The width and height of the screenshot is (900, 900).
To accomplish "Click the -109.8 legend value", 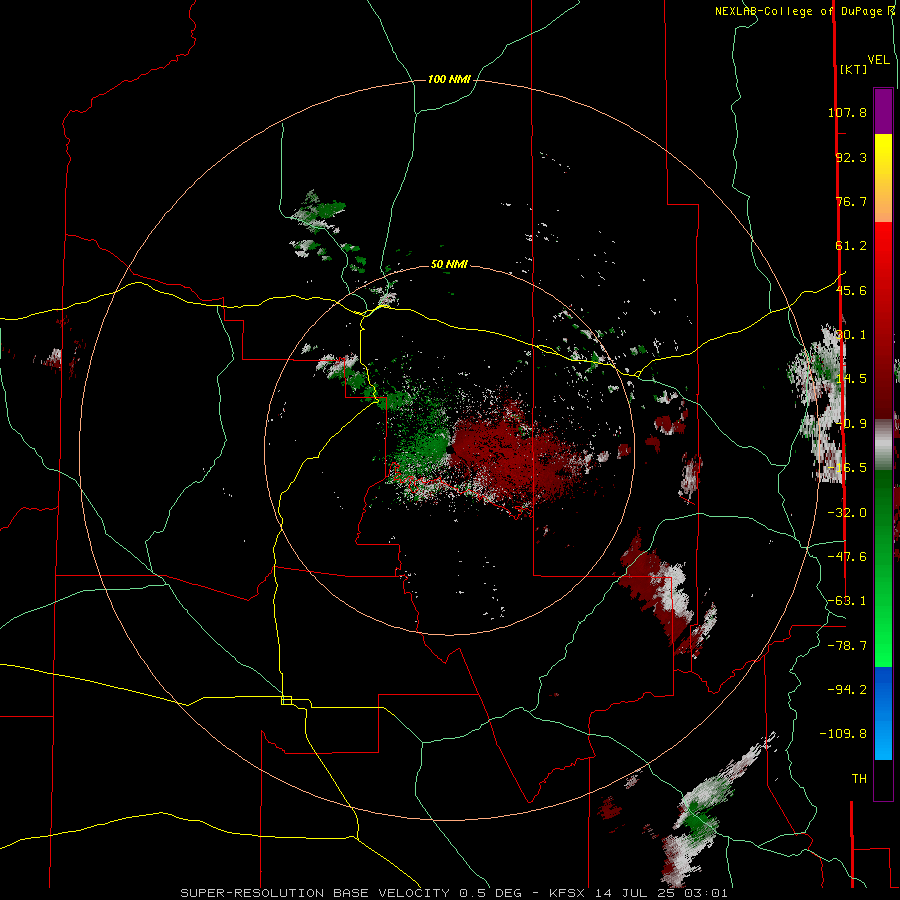I will pyautogui.click(x=844, y=734).
